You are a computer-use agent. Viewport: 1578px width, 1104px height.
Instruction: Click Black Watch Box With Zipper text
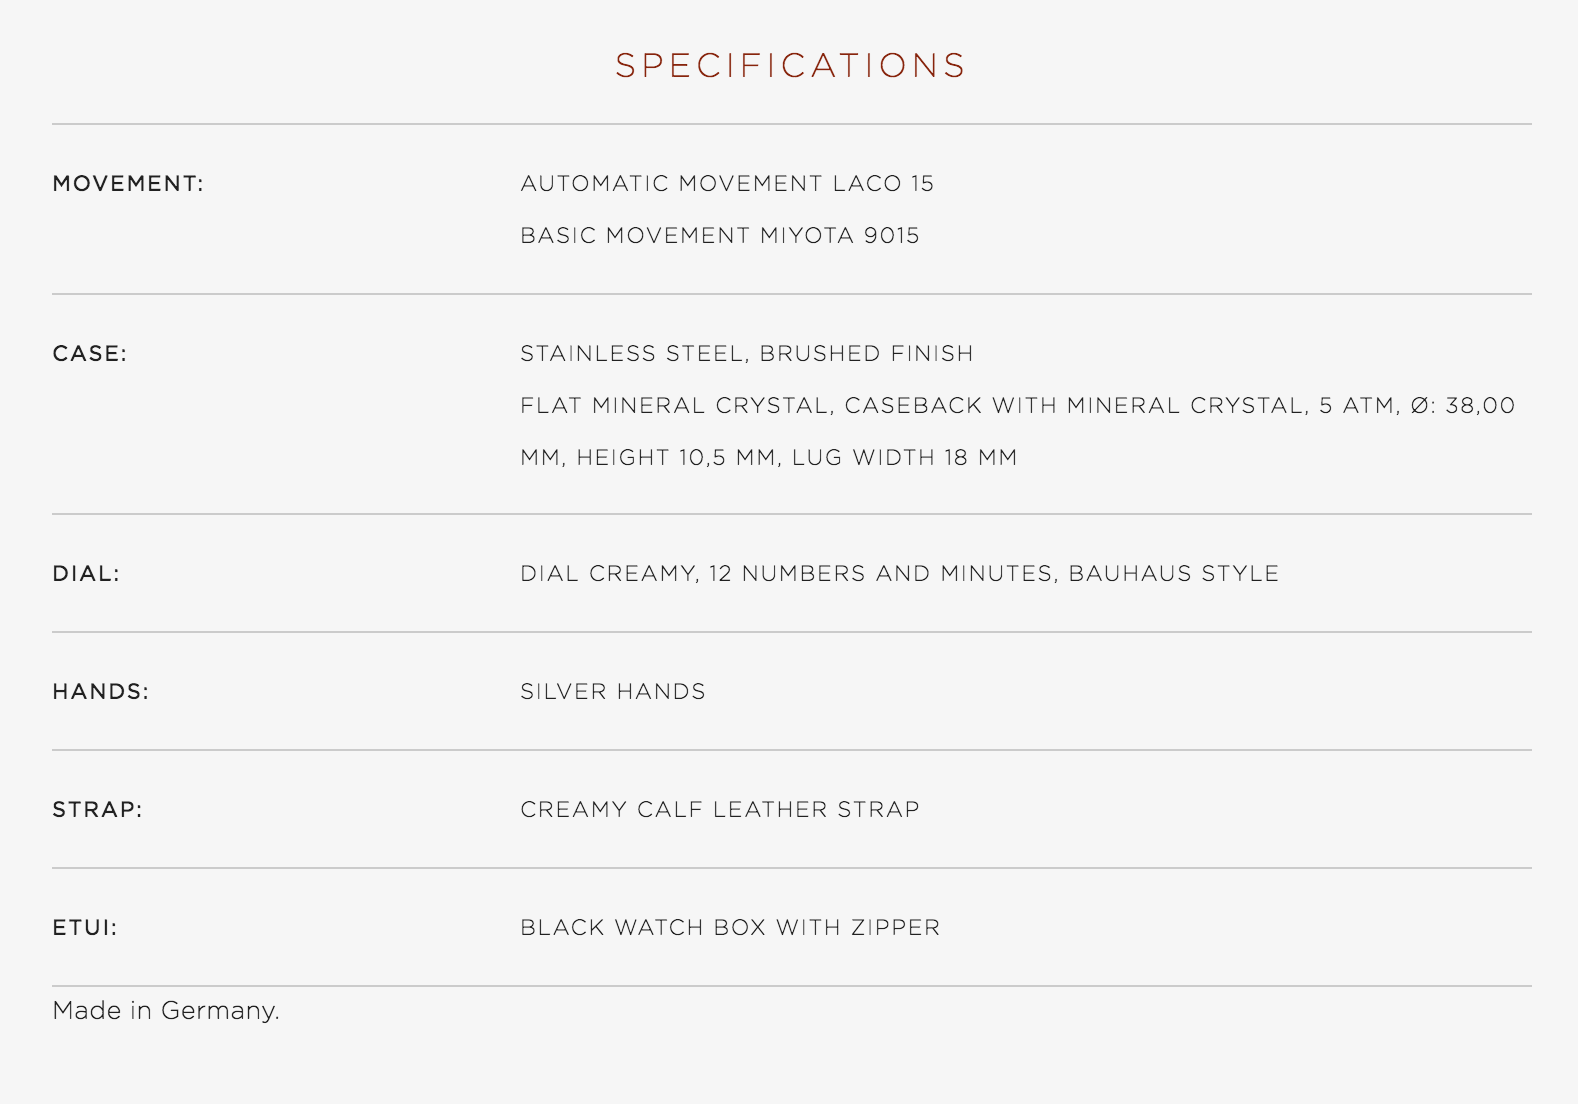point(730,928)
